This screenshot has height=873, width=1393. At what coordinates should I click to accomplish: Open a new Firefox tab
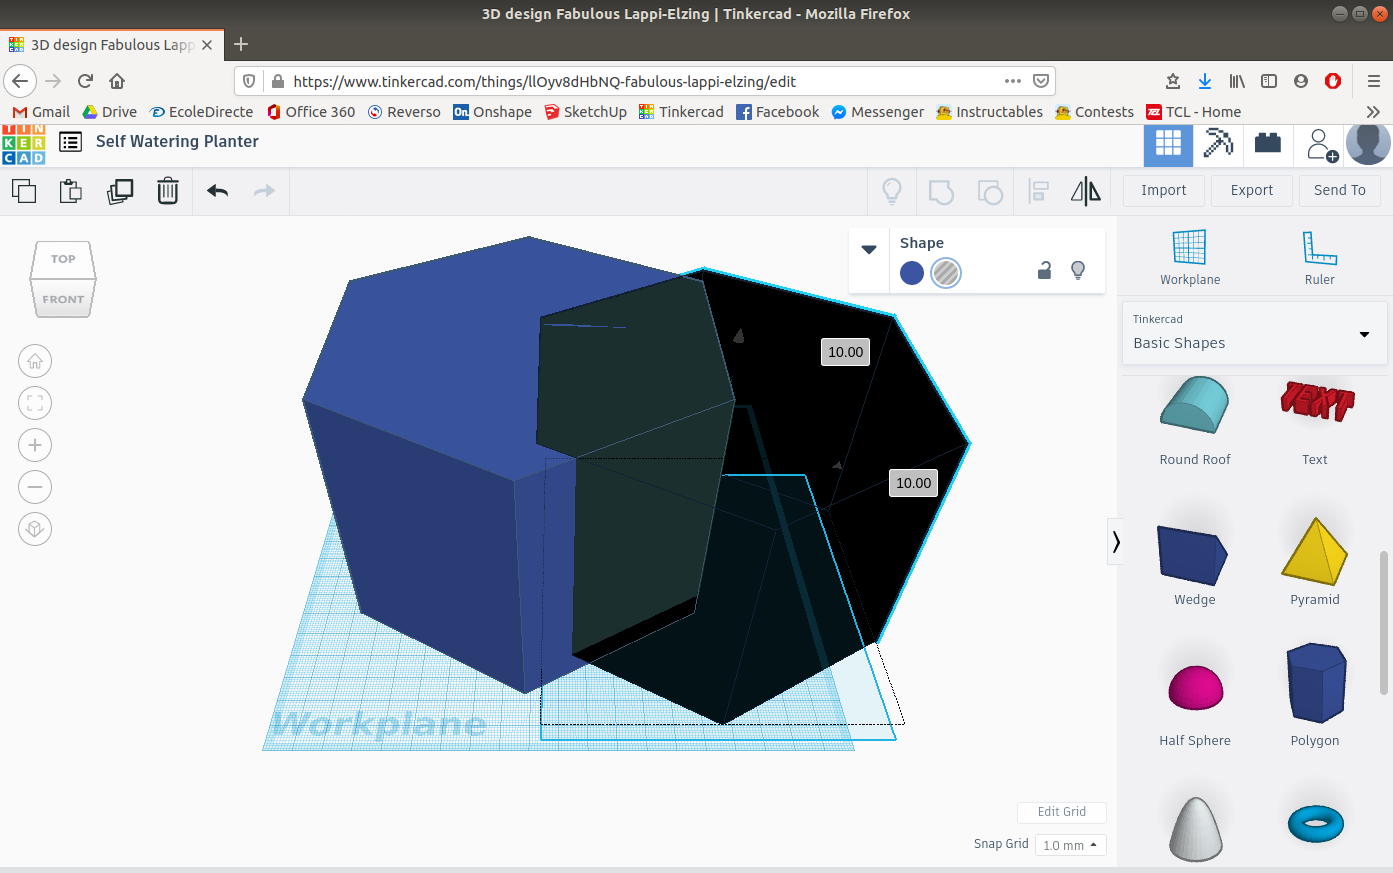(x=241, y=44)
